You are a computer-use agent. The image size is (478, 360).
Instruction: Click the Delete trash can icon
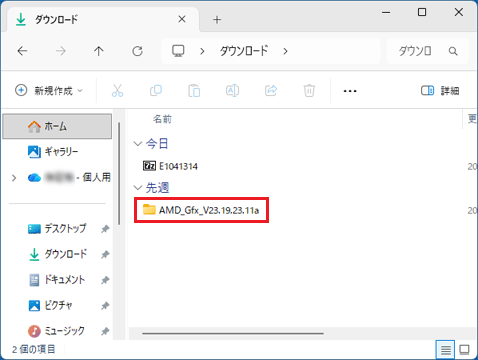point(309,91)
